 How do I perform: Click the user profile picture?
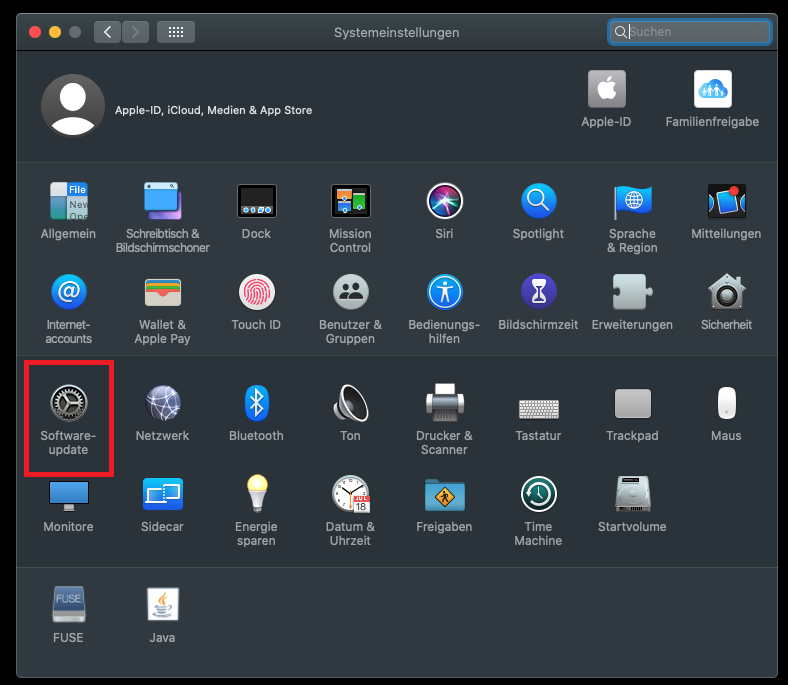[x=72, y=105]
